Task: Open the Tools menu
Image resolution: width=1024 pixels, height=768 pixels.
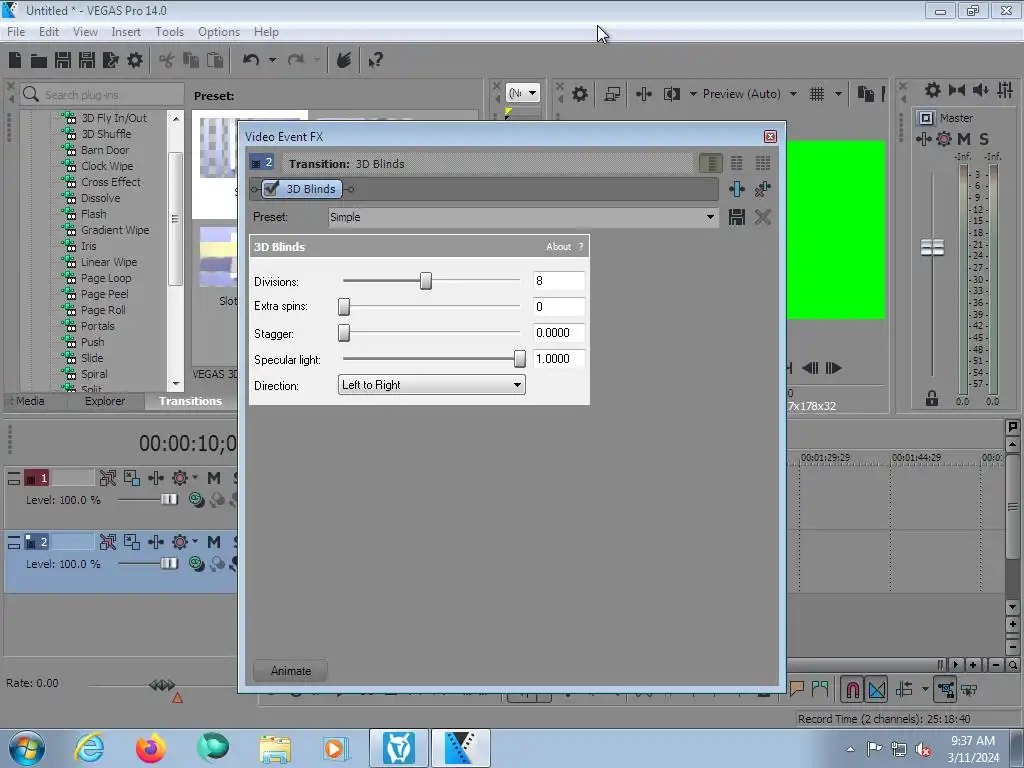Action: click(x=169, y=31)
